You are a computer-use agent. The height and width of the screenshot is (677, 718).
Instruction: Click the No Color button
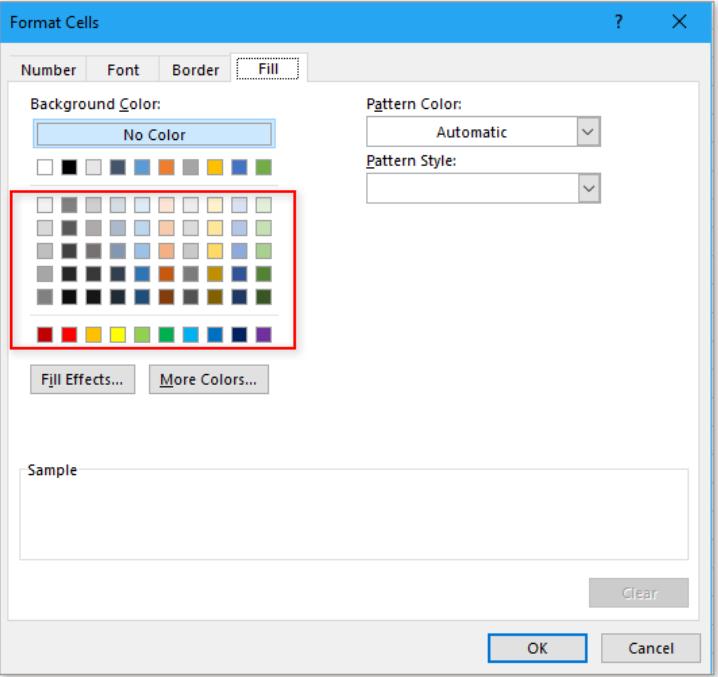tap(154, 135)
